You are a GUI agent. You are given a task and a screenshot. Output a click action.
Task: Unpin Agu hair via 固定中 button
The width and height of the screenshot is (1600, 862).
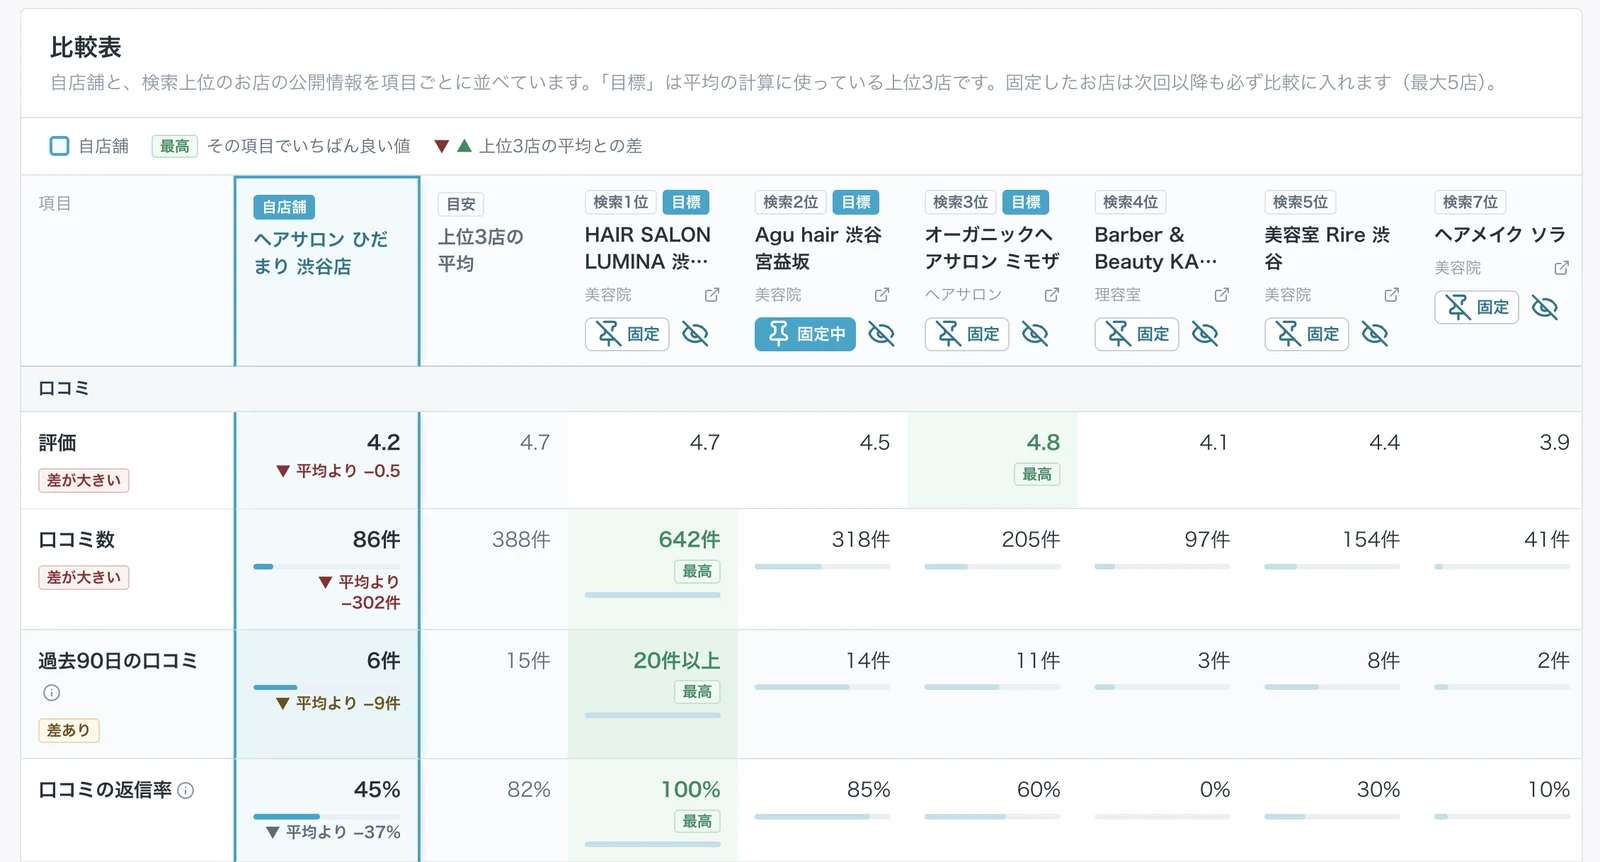(805, 334)
